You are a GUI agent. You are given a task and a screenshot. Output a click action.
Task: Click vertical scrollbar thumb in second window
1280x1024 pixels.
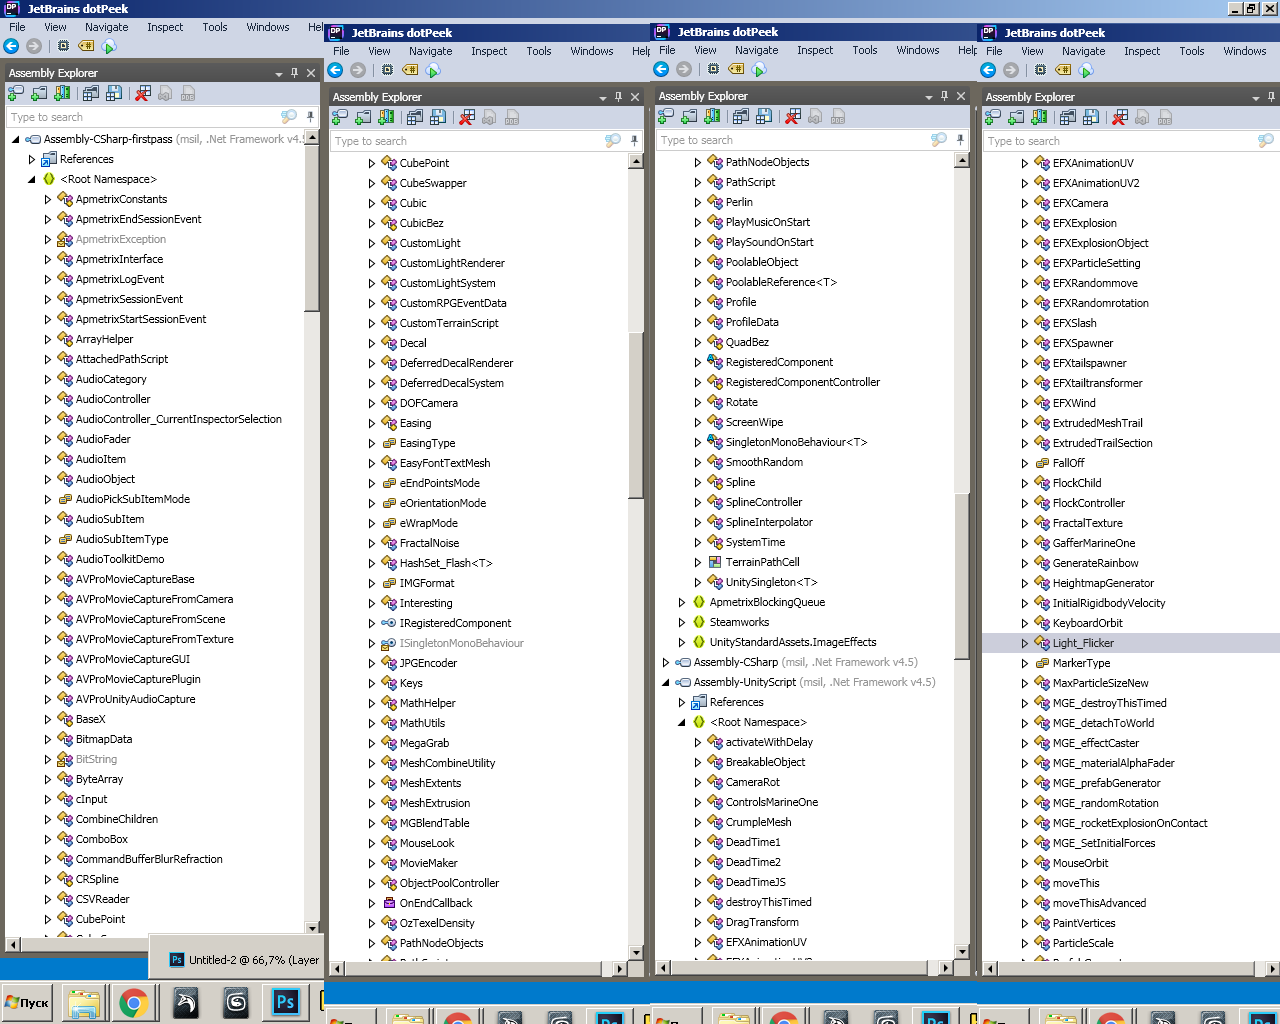point(636,414)
